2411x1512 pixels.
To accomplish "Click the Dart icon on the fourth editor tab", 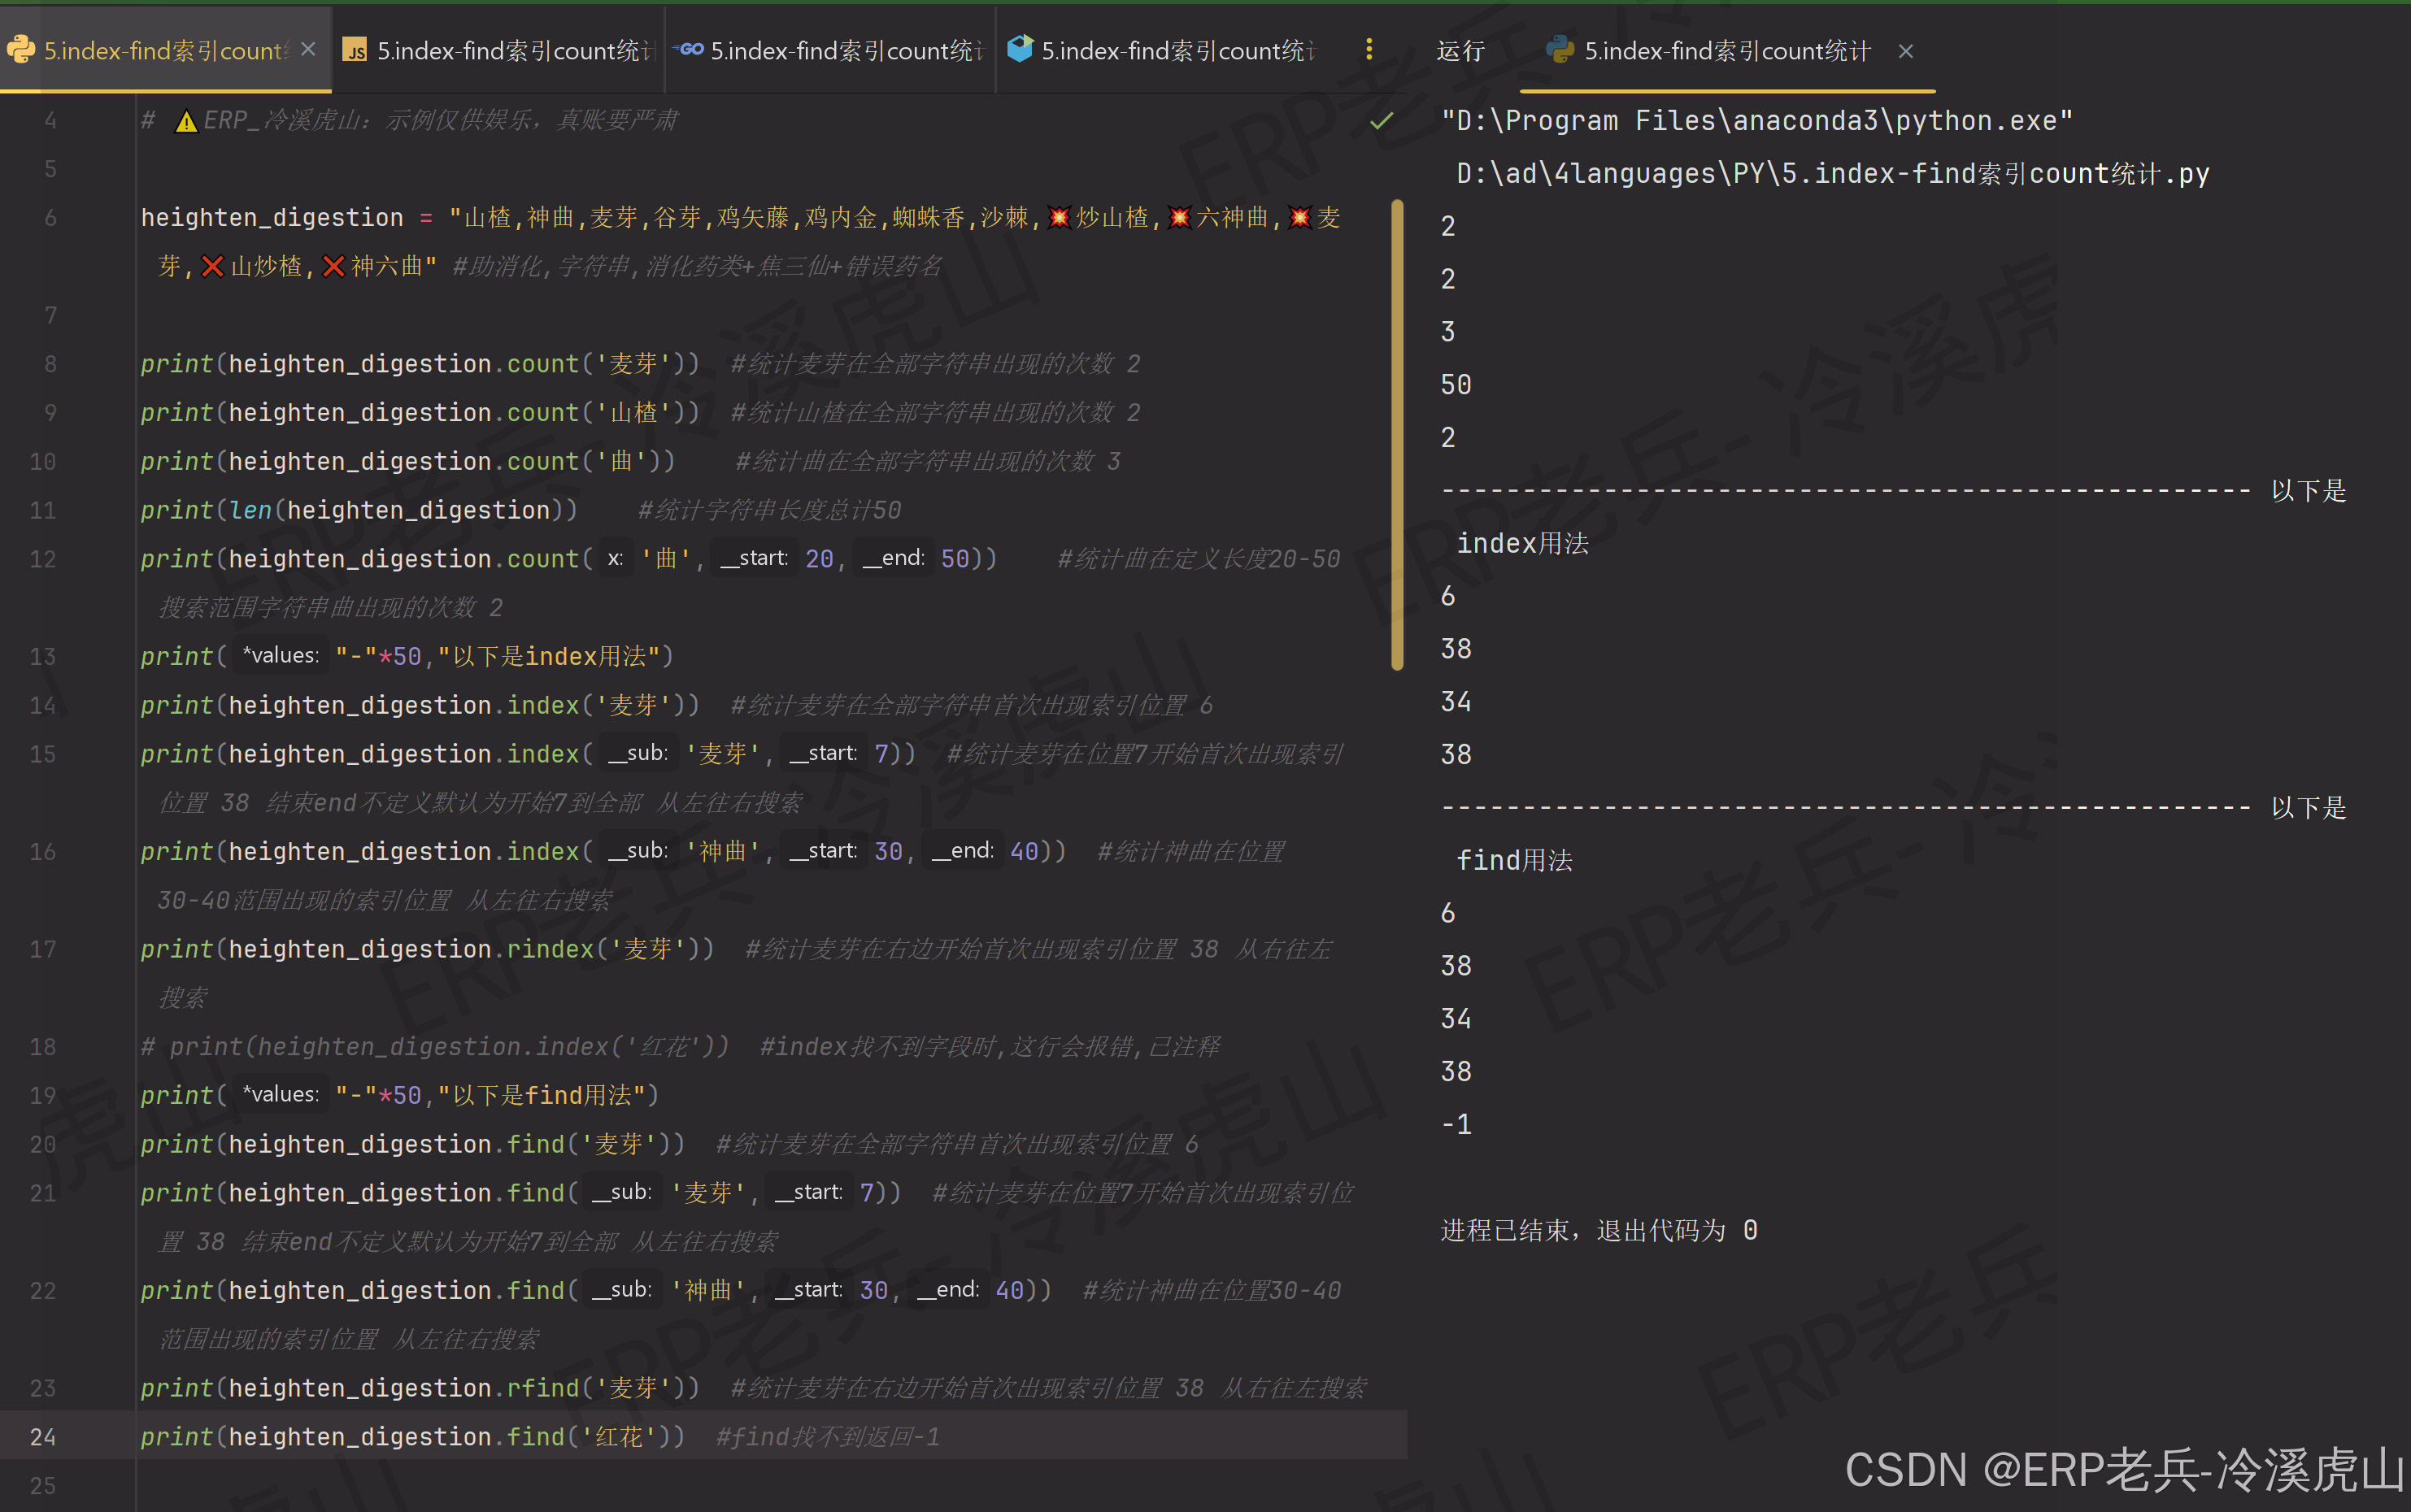I will [1020, 49].
